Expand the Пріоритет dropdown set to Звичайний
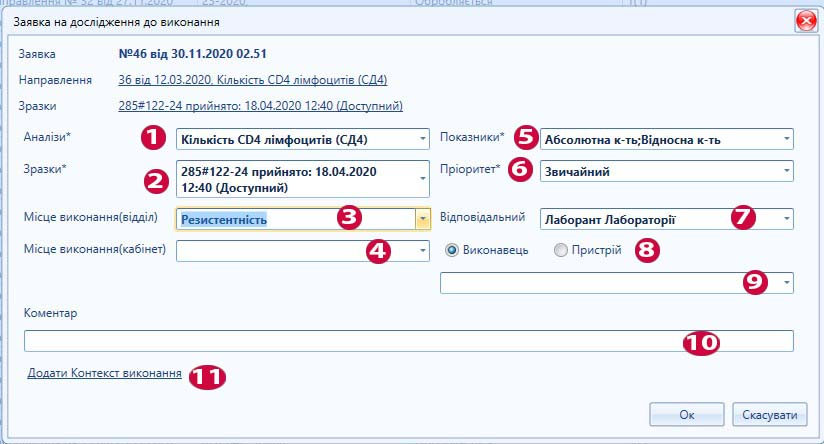Viewport: 824px width, 444px height. [x=787, y=171]
